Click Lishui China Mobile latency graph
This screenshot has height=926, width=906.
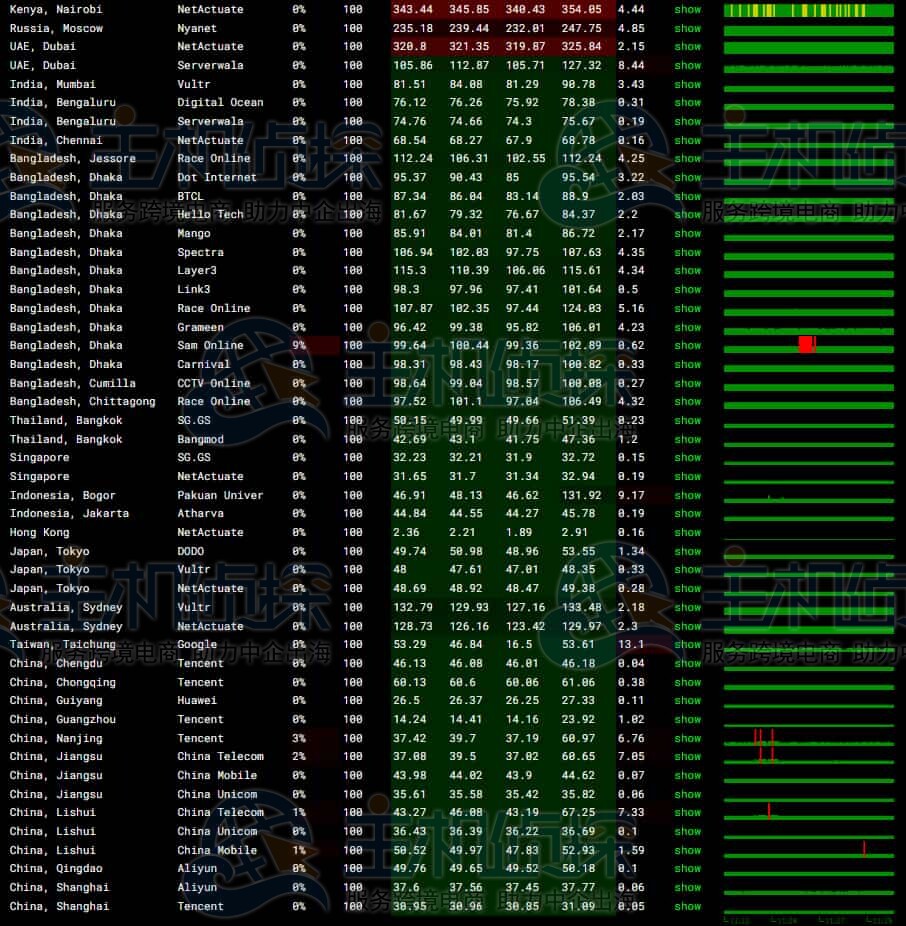tap(809, 850)
